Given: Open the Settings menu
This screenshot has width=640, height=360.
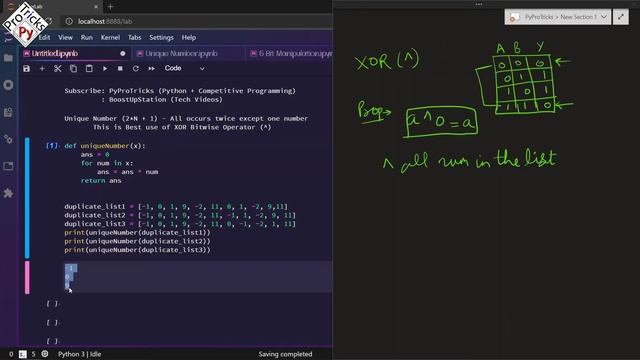Looking at the screenshot, I should tap(161, 38).
